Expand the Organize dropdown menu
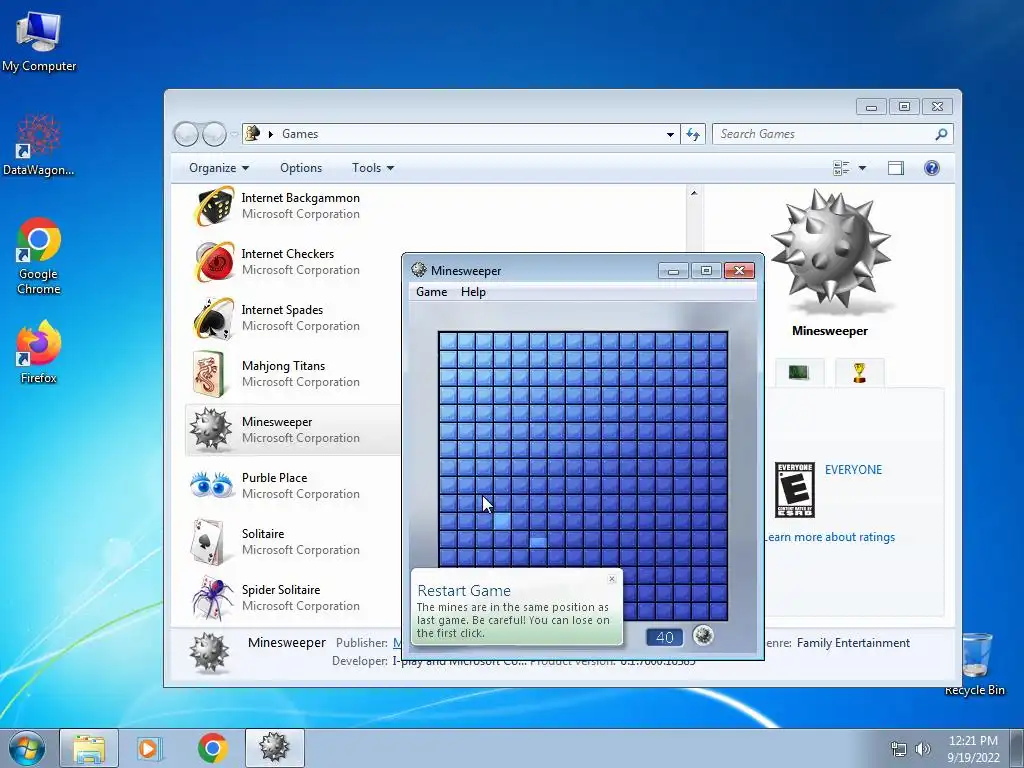Screen dimensions: 1024x768 coord(219,168)
